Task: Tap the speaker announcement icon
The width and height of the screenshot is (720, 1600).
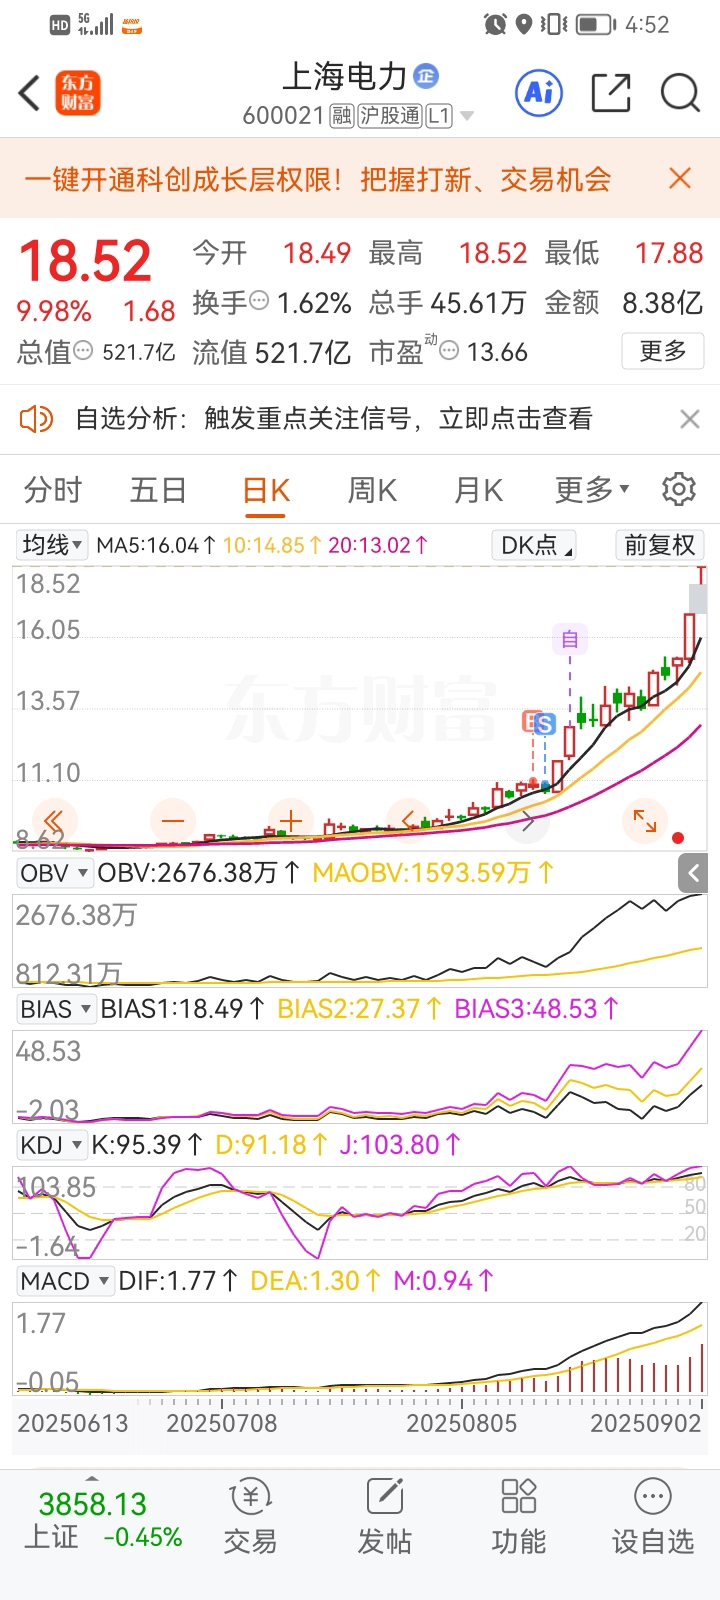Action: coord(36,418)
